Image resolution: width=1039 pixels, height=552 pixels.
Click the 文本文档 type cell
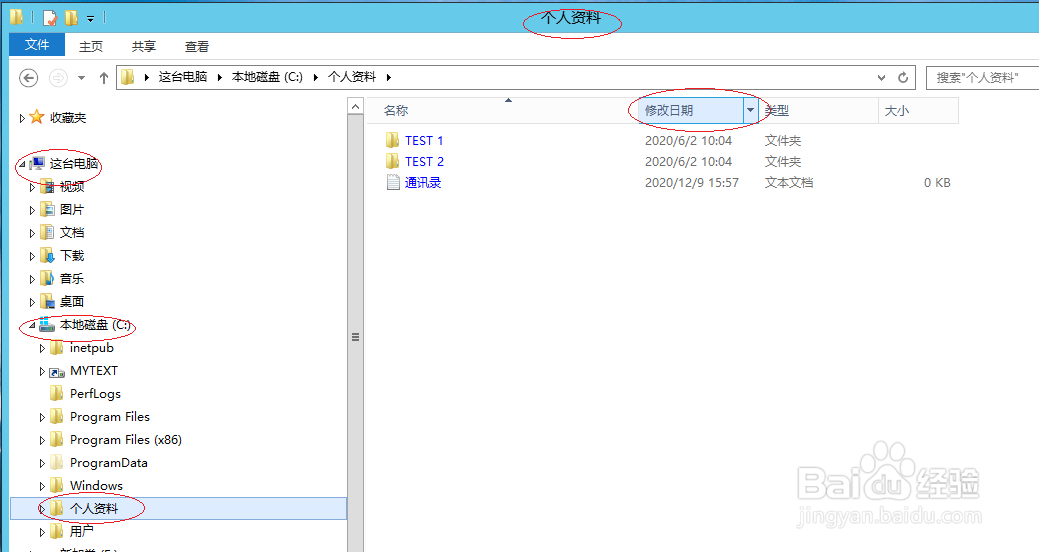pos(789,183)
